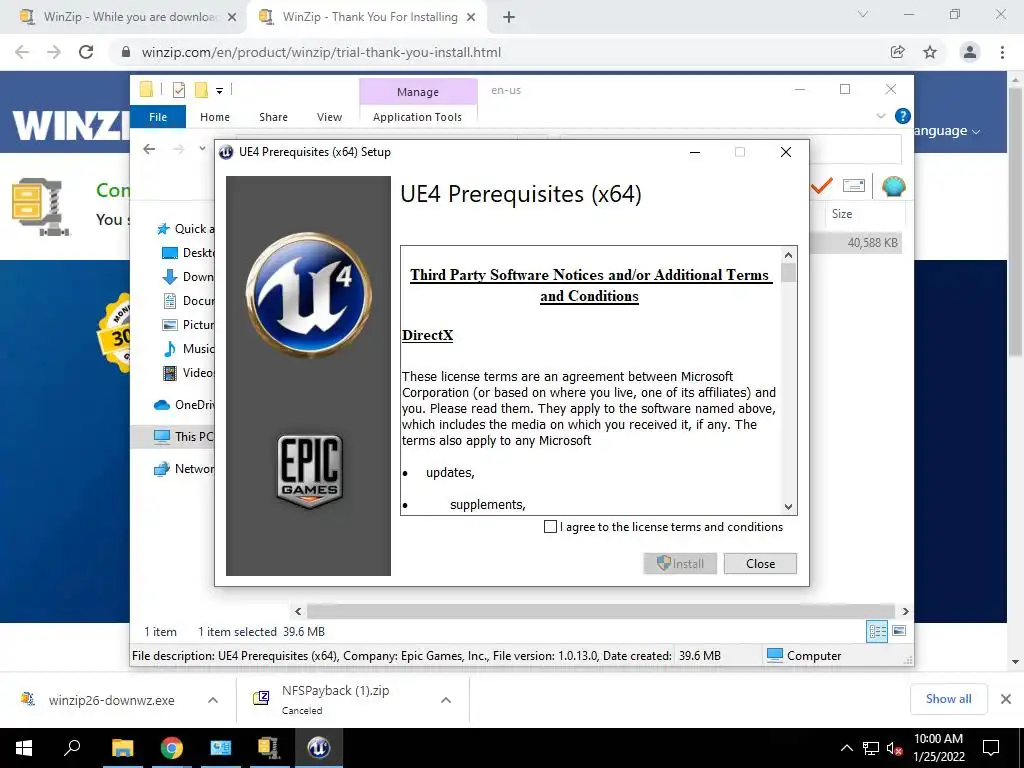Screen dimensions: 1024x768
Task: Click the UE4 setup taskbar icon
Action: tap(319, 748)
